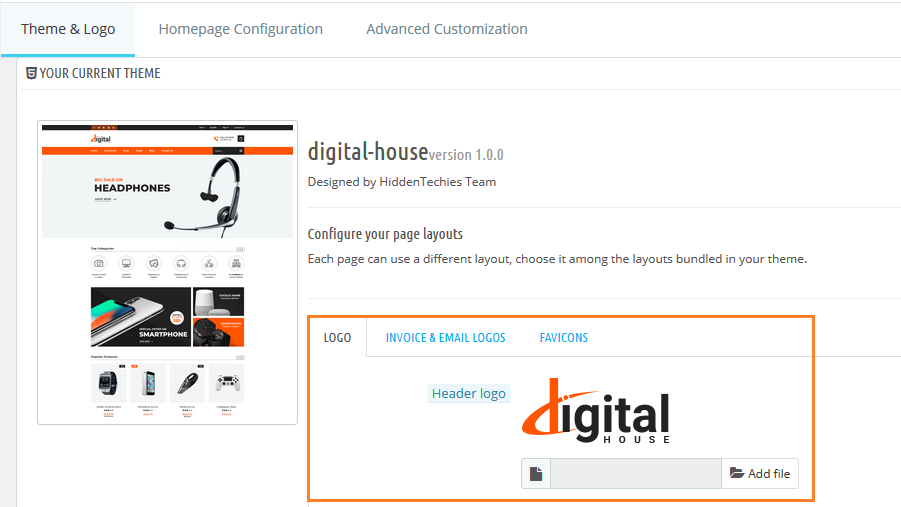The height and width of the screenshot is (507, 901).
Task: Click the empty header logo file field
Action: pos(635,474)
